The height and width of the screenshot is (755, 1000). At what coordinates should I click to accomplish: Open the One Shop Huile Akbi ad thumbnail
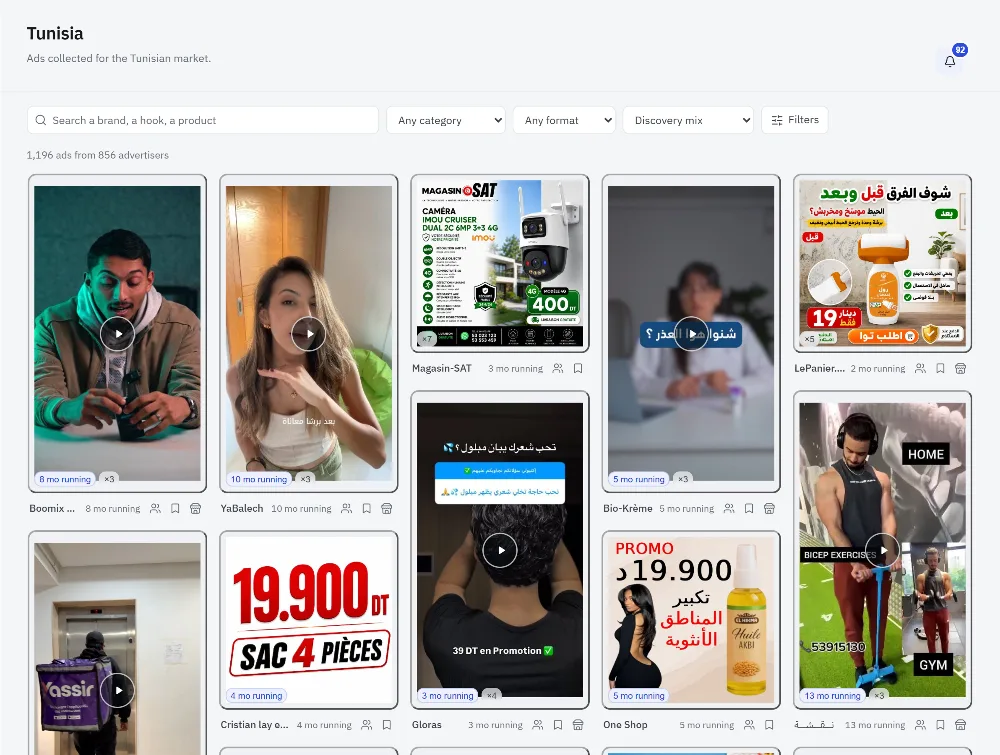pos(691,620)
